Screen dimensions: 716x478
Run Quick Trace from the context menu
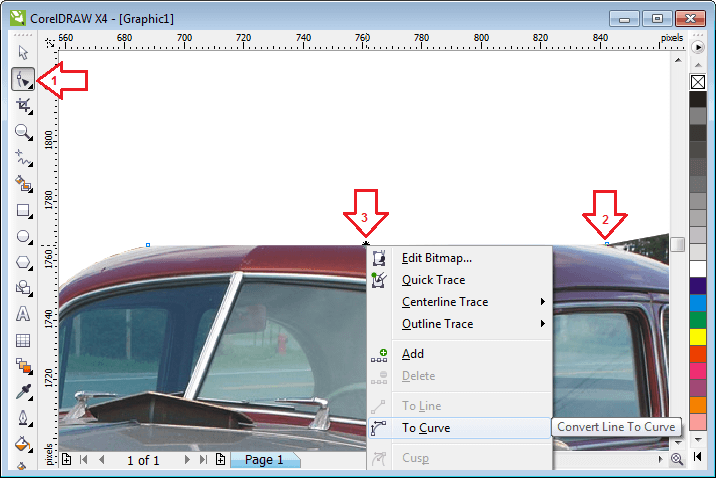433,280
